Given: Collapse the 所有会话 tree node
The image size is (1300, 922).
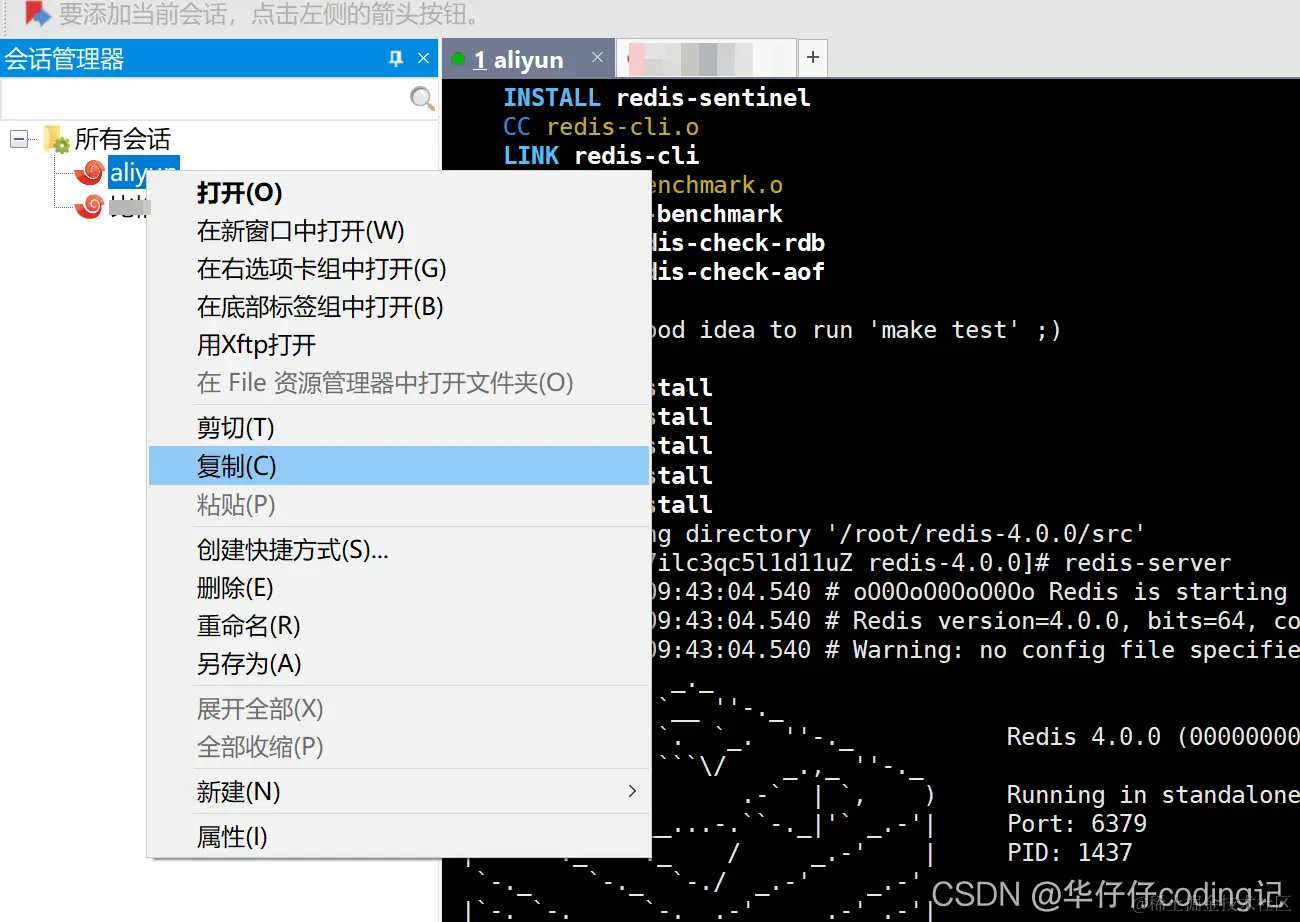Looking at the screenshot, I should pos(19,139).
